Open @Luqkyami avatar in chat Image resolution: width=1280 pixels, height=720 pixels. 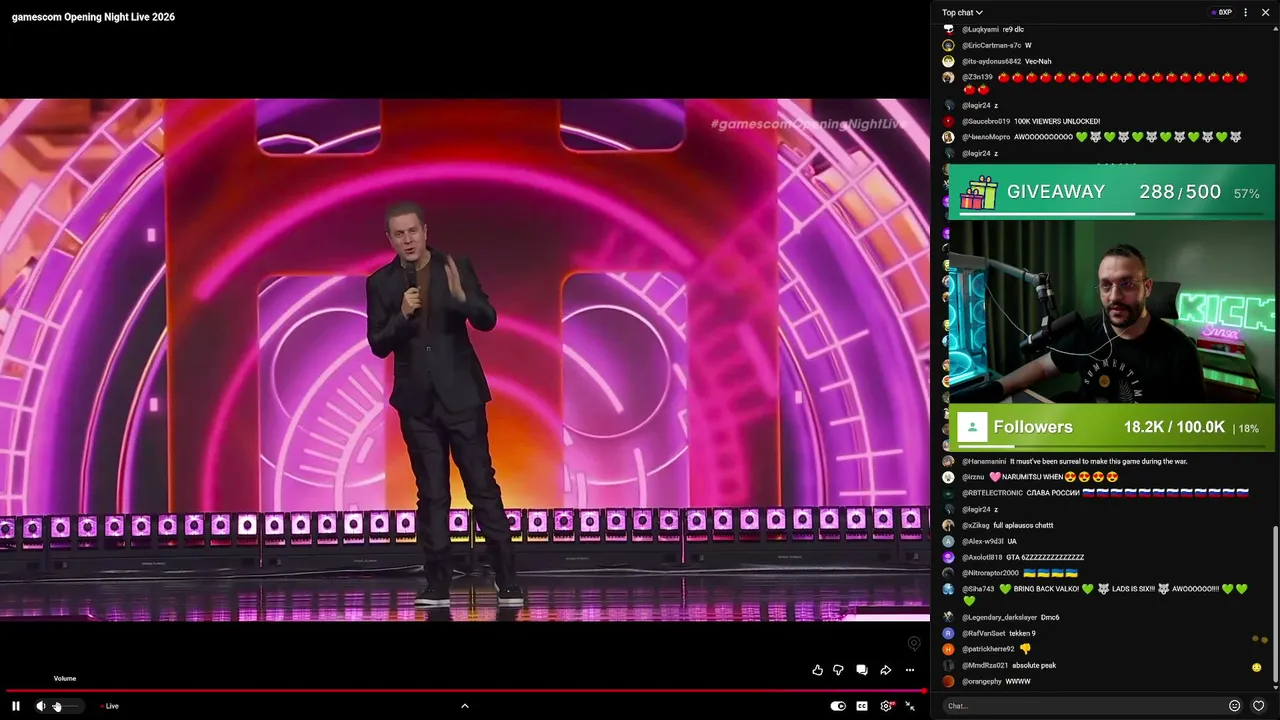[x=948, y=29]
